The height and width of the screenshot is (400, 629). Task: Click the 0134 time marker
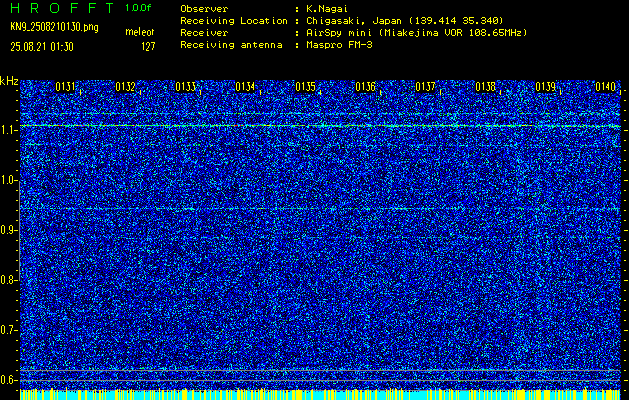pos(245,87)
